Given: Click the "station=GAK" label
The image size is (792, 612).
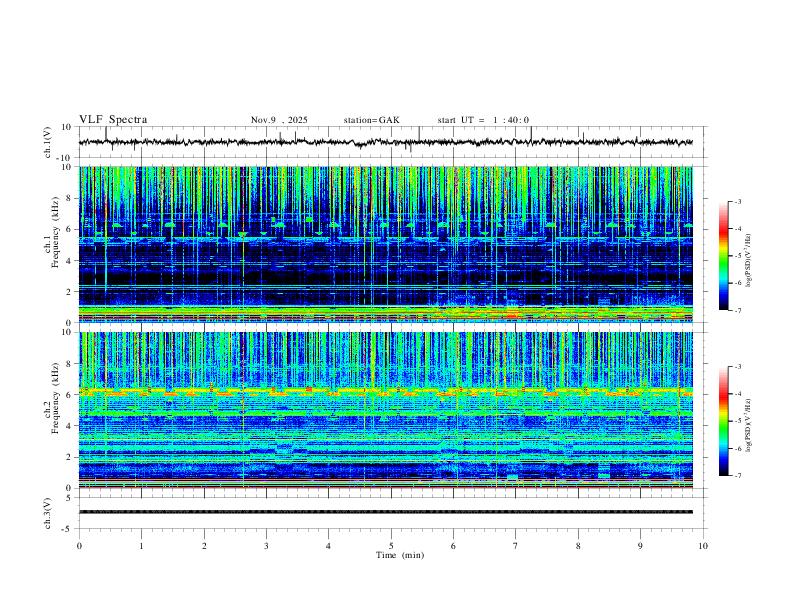Looking at the screenshot, I should (x=371, y=120).
